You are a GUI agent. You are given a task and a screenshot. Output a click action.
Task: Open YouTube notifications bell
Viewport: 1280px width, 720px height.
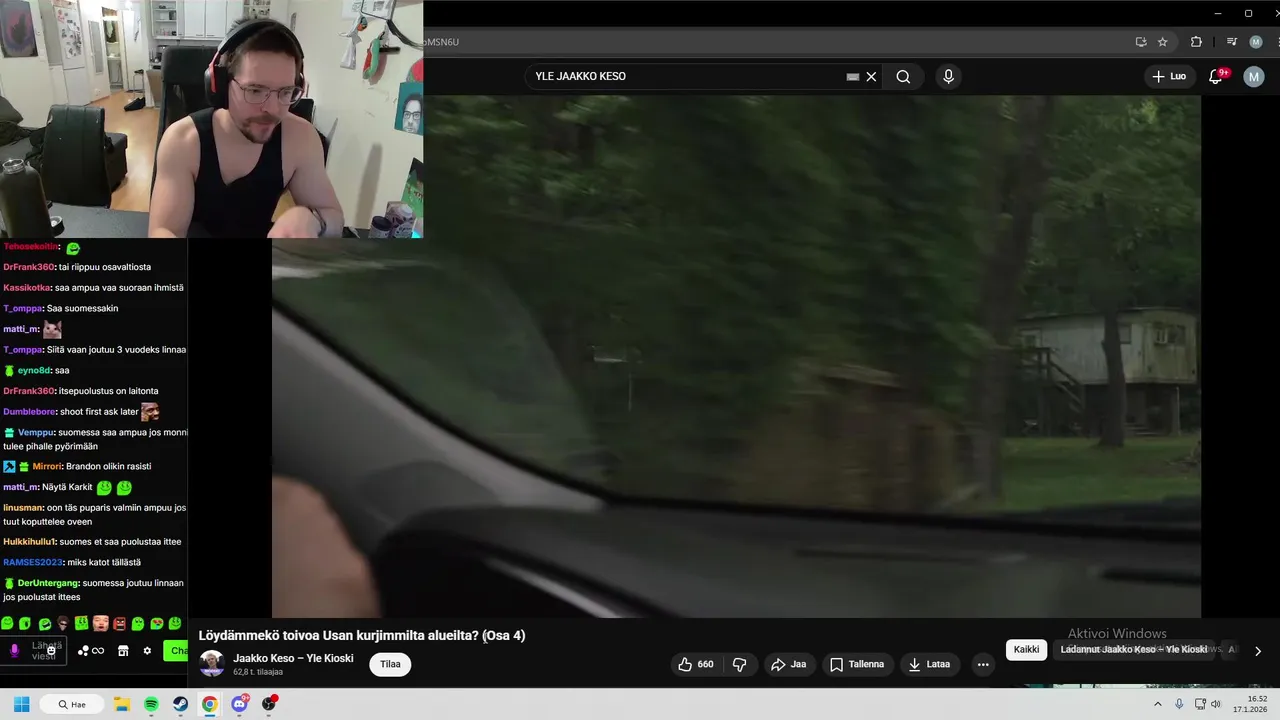(x=1216, y=77)
